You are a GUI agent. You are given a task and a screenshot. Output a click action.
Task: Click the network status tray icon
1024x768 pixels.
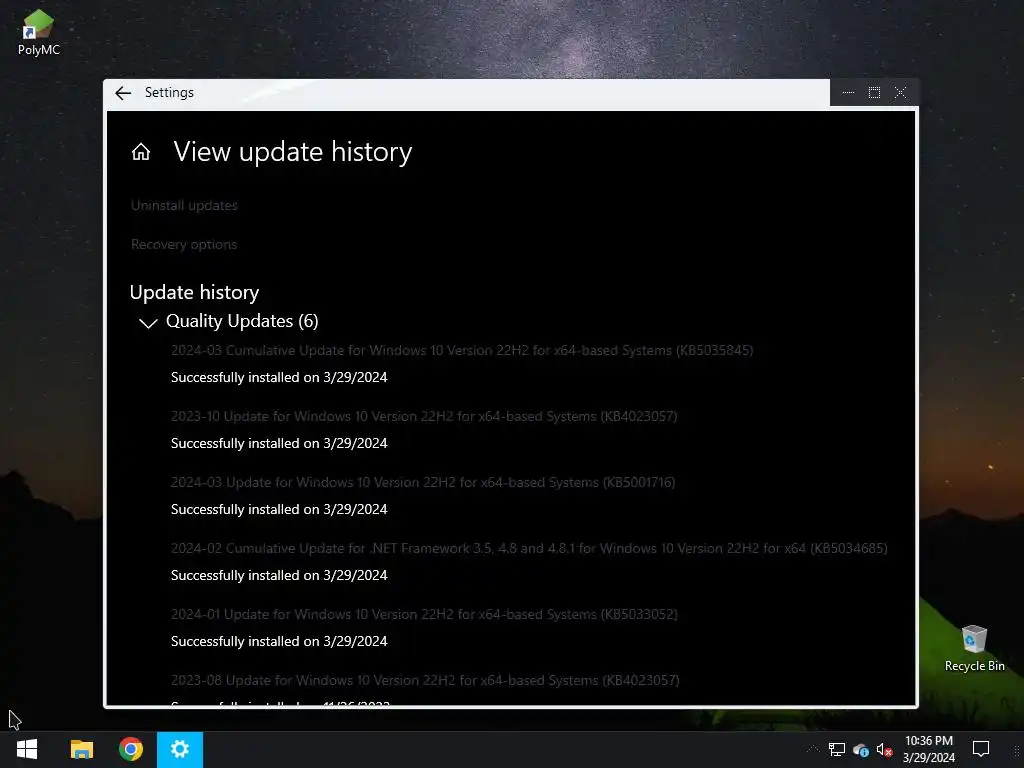pos(837,750)
